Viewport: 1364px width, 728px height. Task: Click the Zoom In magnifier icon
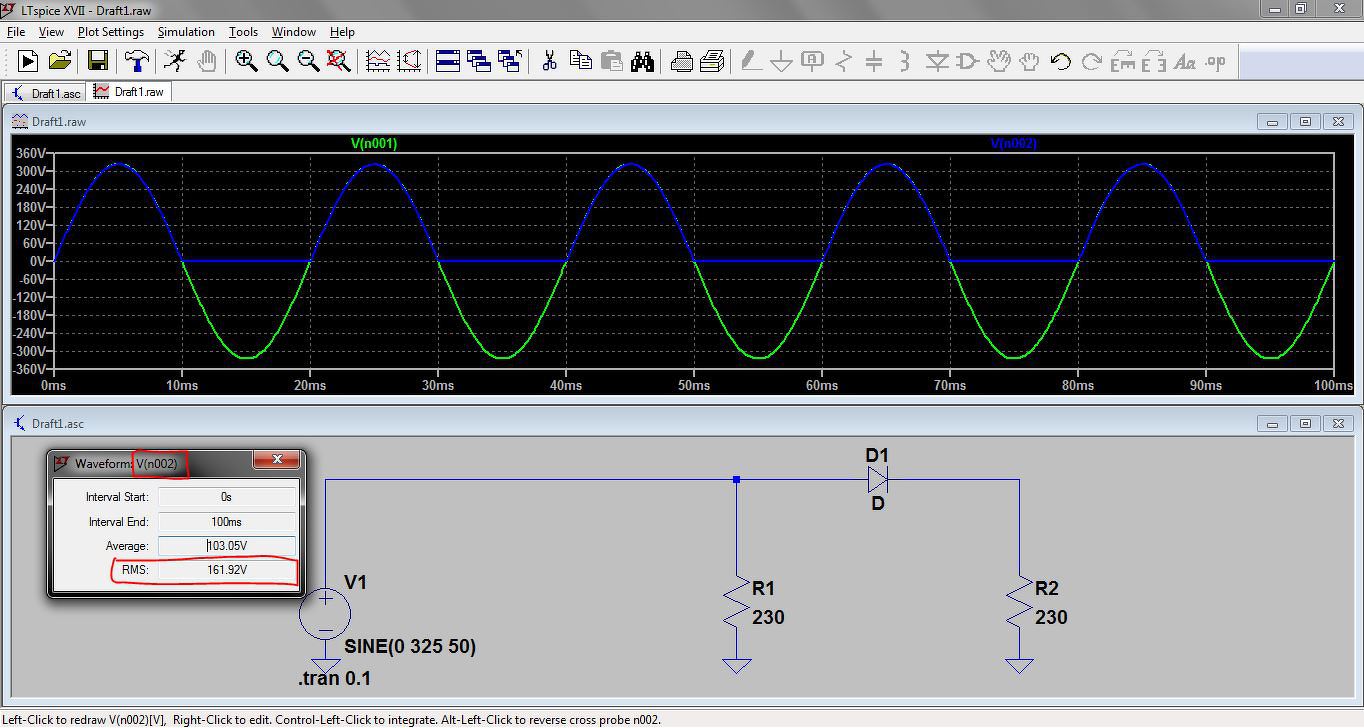tap(246, 62)
